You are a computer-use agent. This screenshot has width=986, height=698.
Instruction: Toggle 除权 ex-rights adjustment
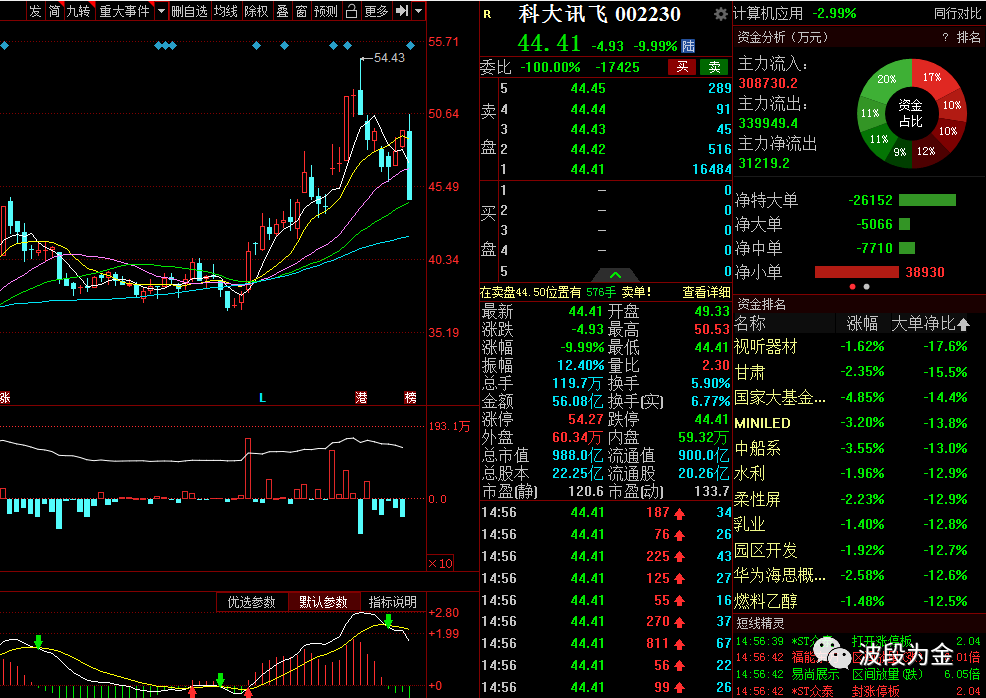click(x=256, y=11)
